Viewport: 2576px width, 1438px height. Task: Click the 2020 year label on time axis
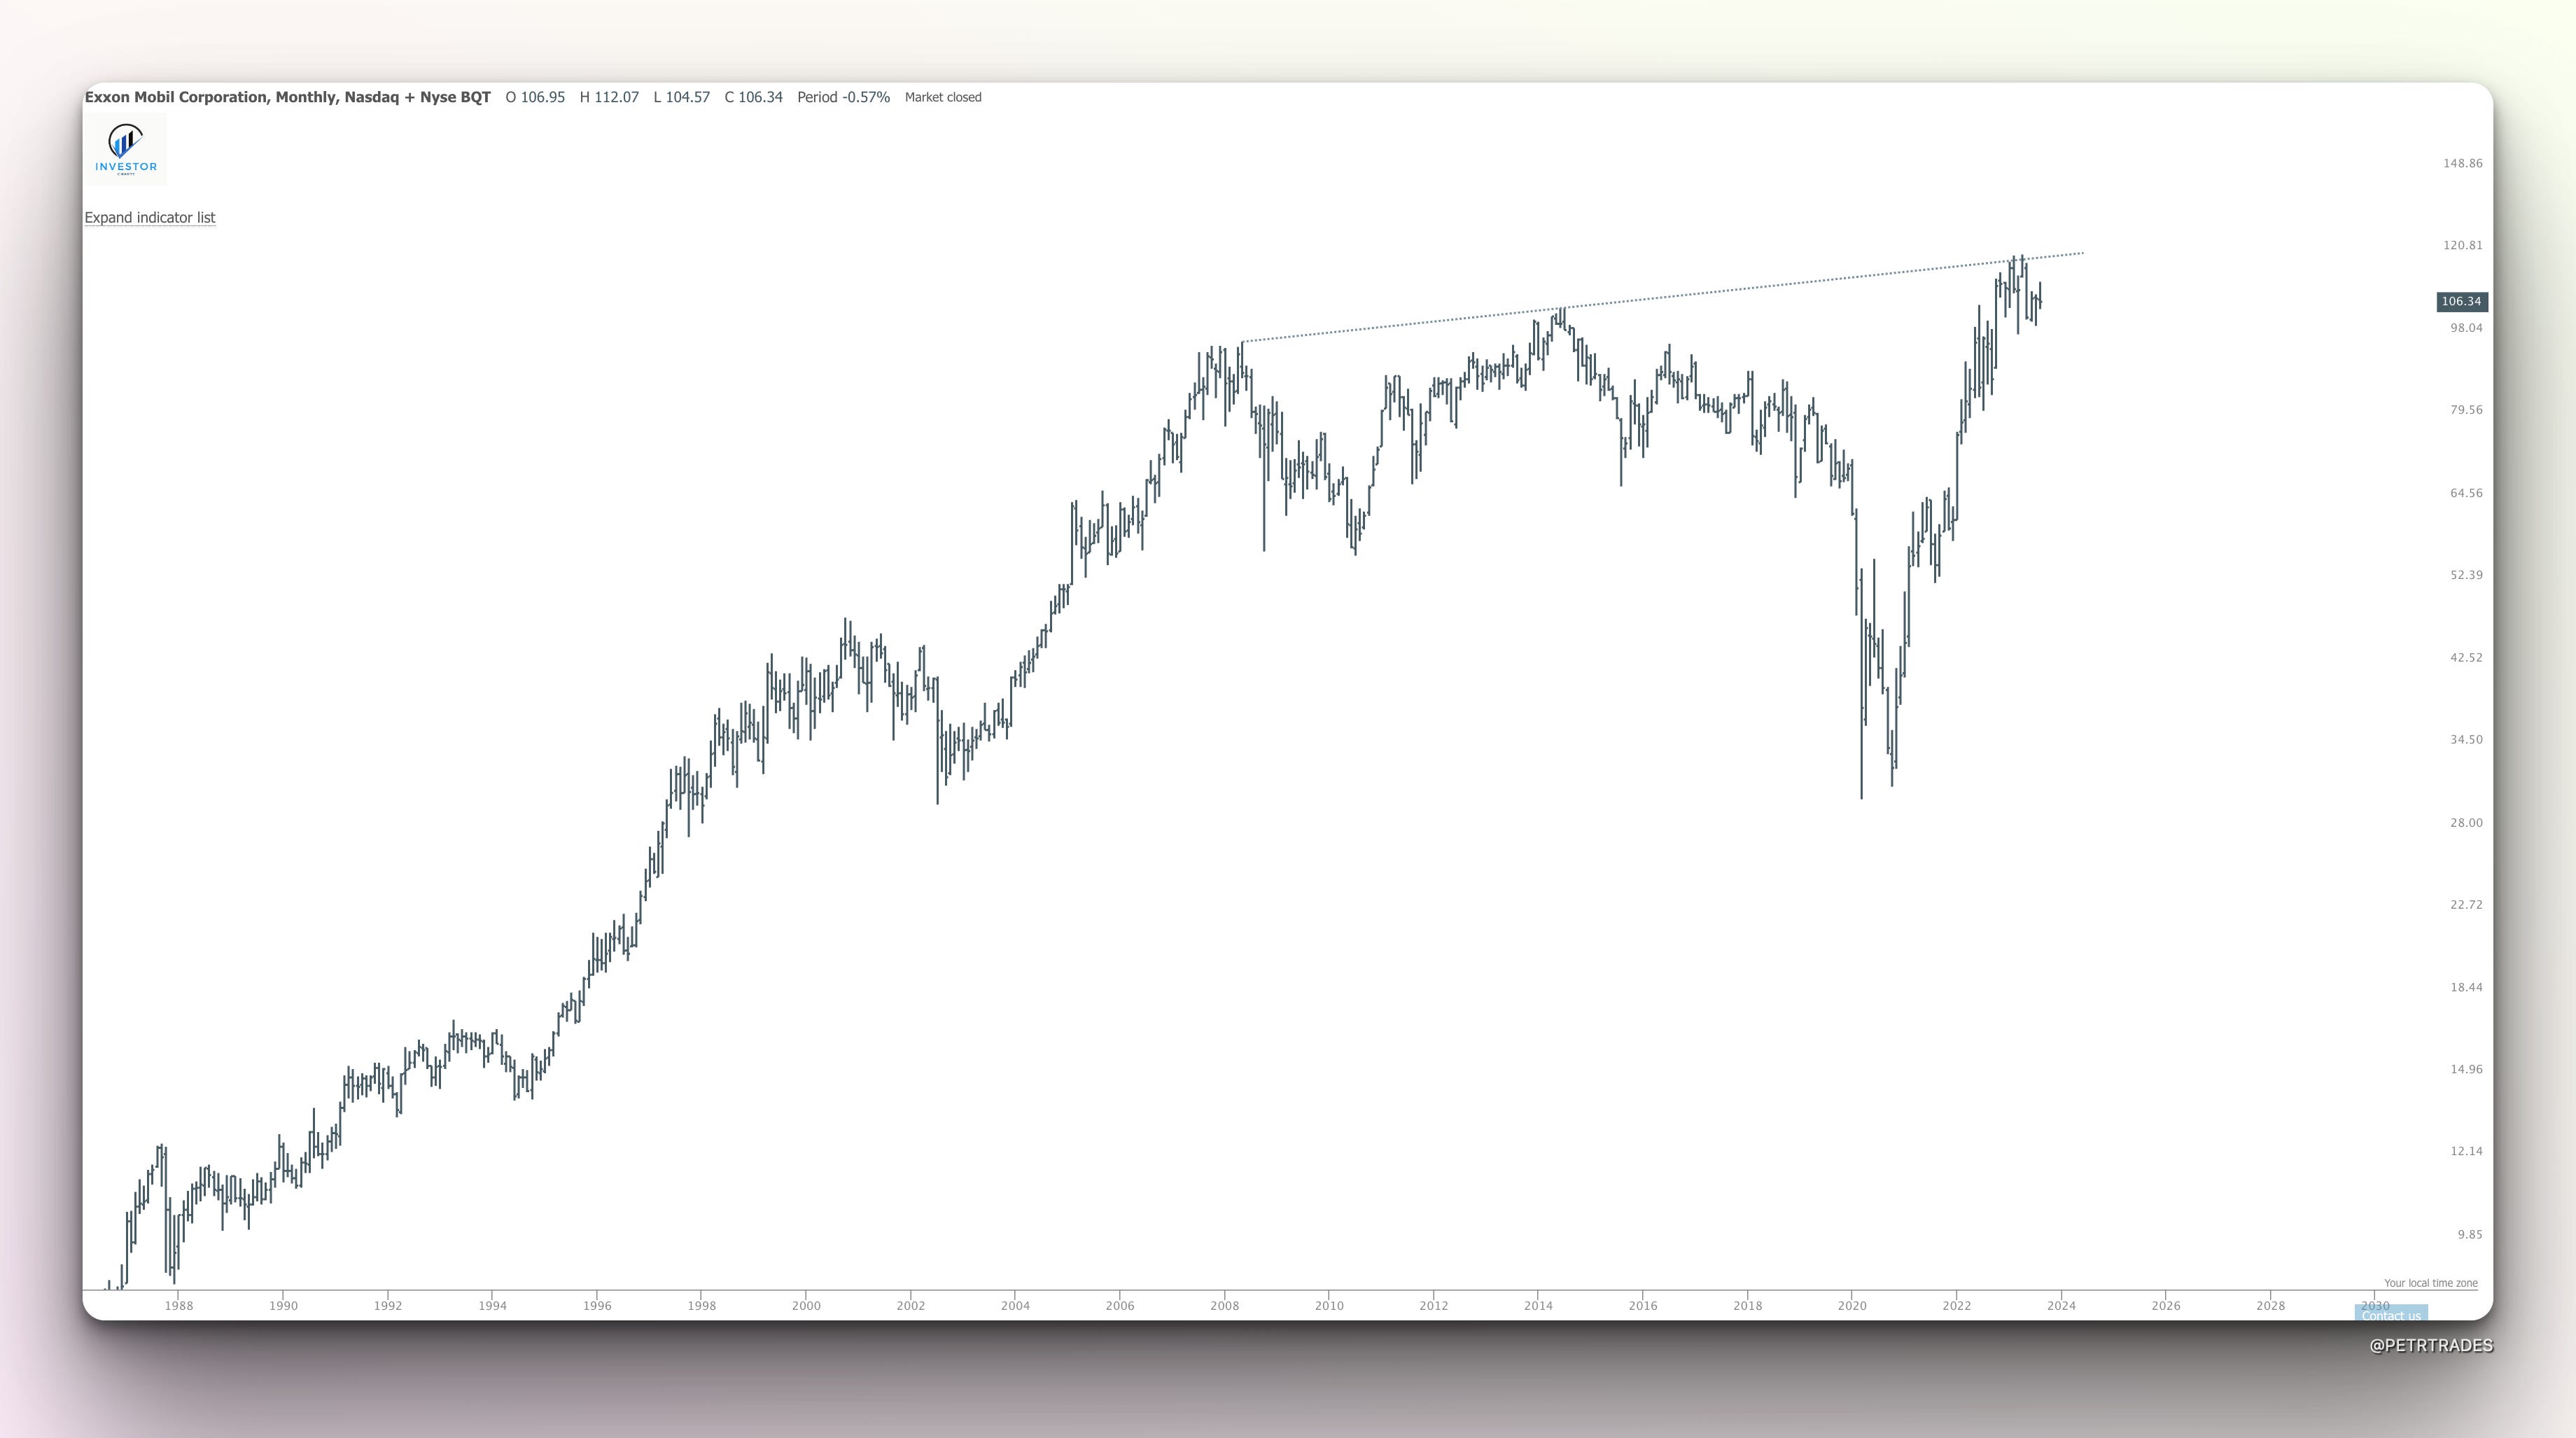[x=1852, y=1305]
